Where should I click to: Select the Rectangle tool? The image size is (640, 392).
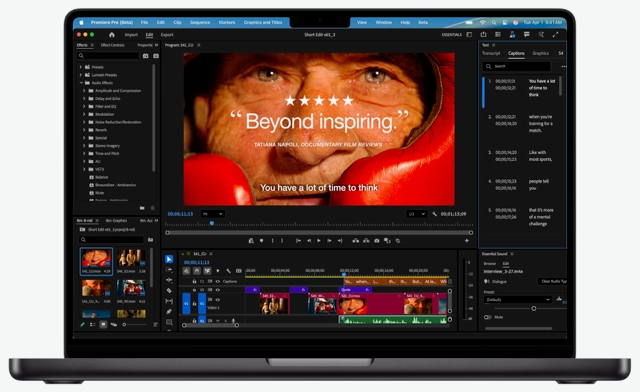point(169,322)
